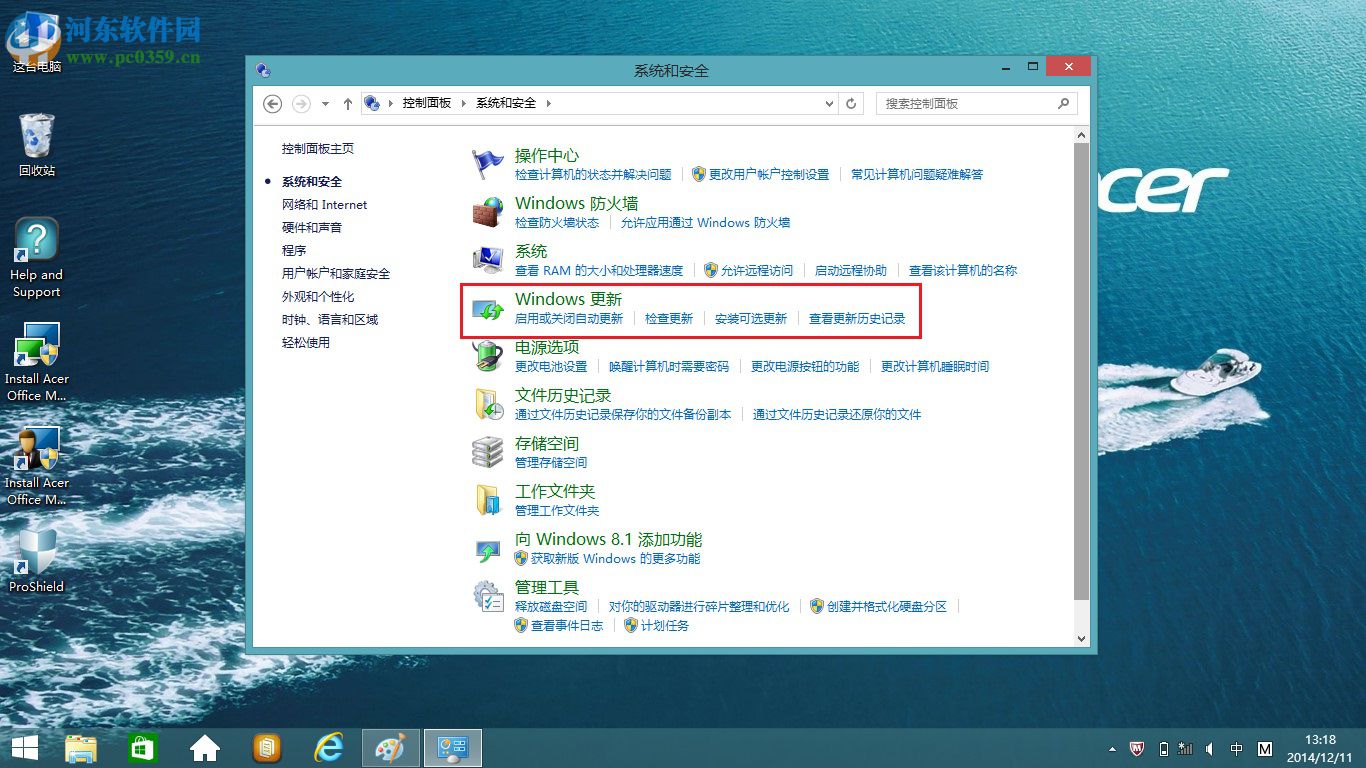Select 网络和 Internet in the sidebar
The height and width of the screenshot is (768, 1366).
(x=325, y=204)
